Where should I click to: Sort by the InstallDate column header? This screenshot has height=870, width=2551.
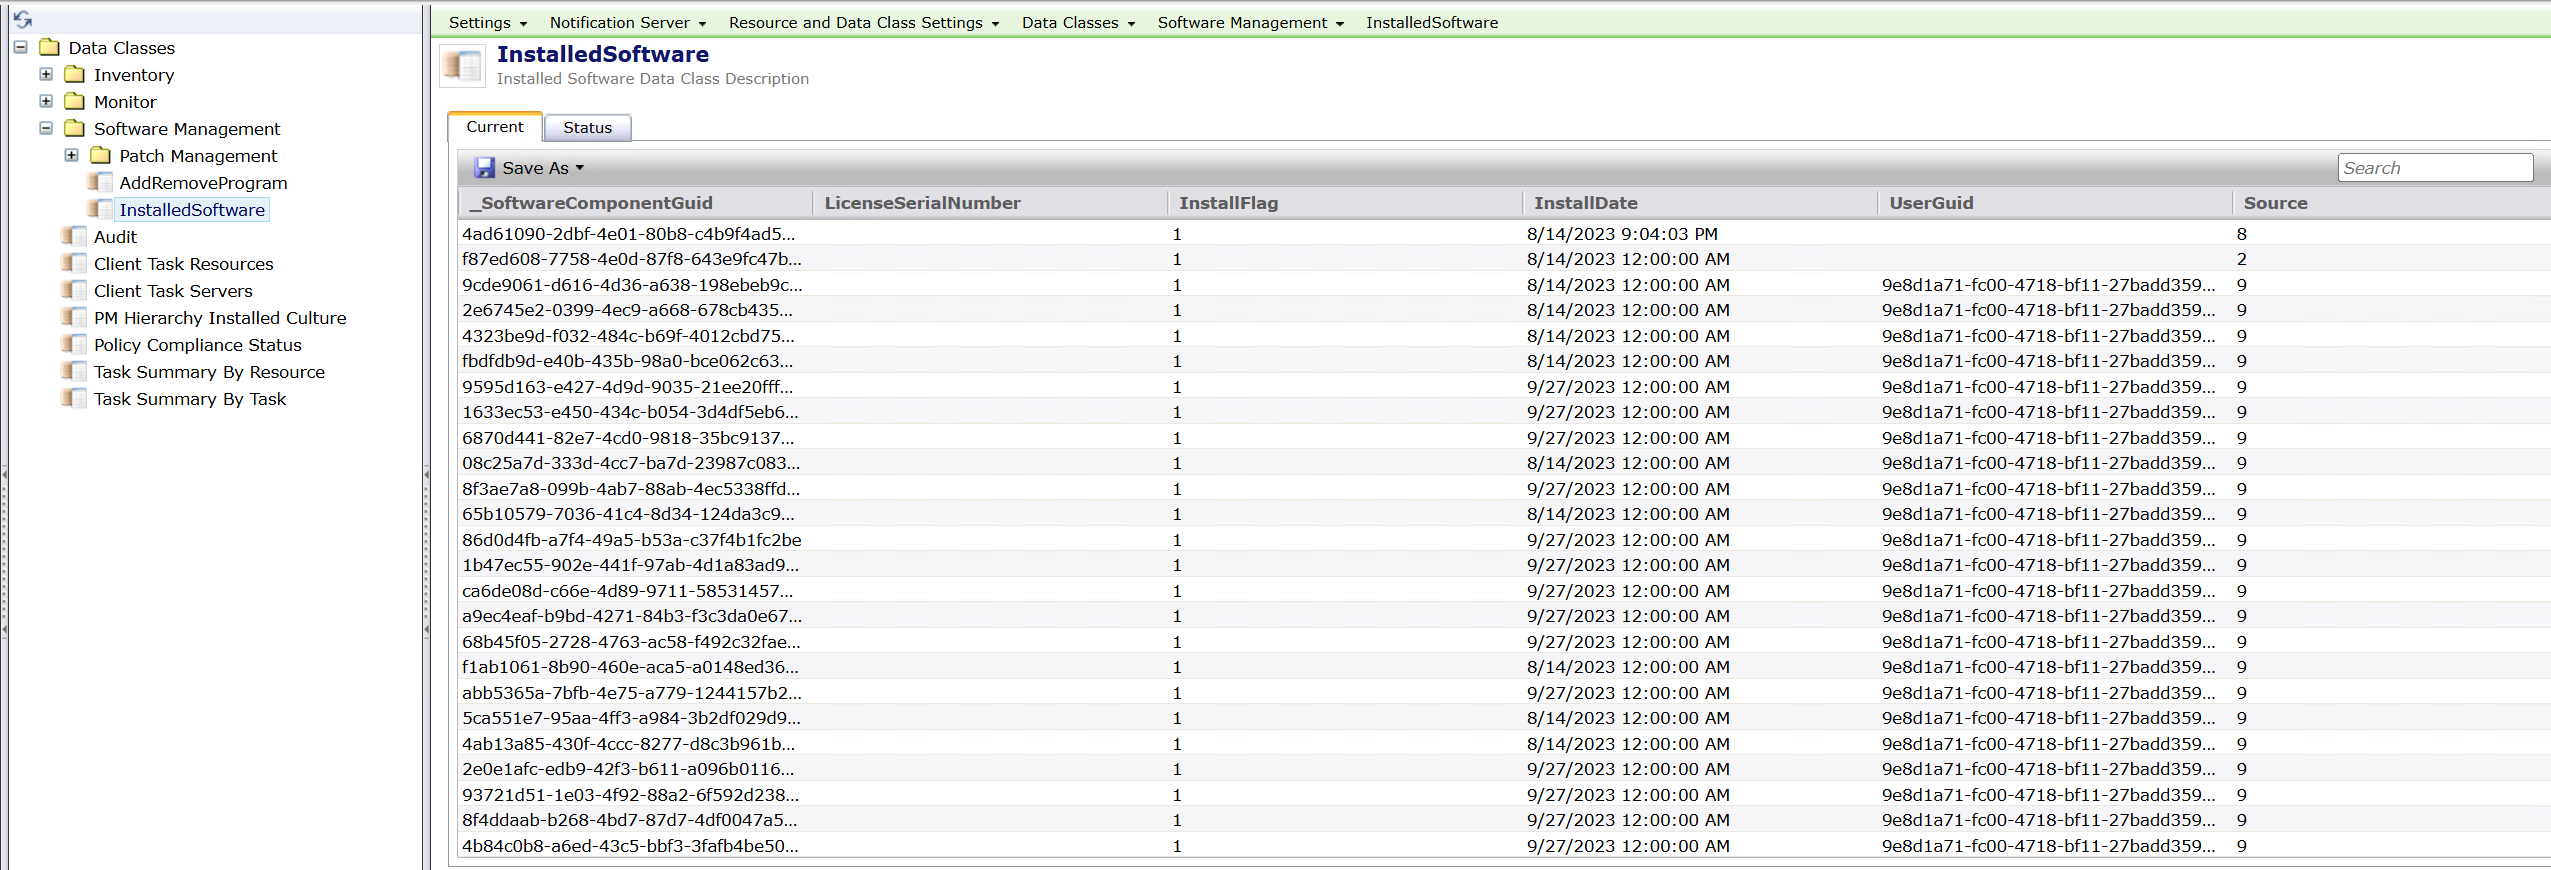[1585, 203]
